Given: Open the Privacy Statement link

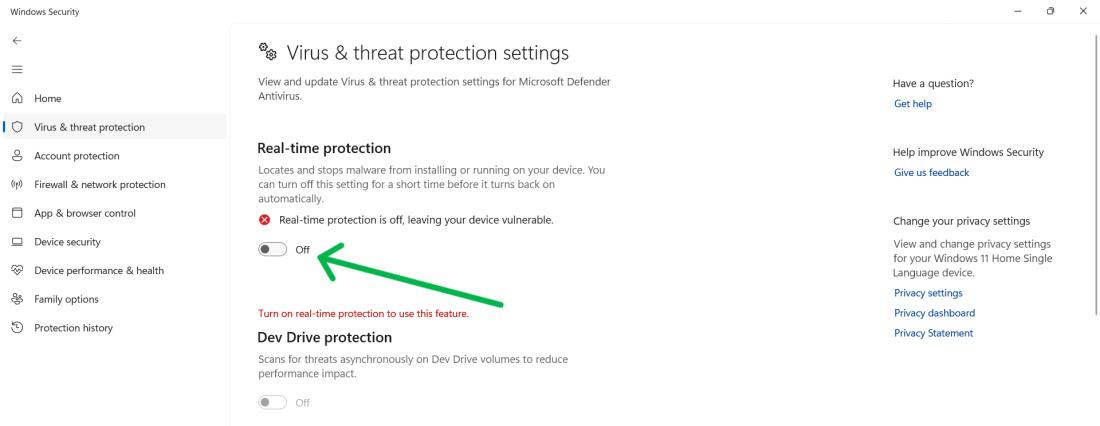Looking at the screenshot, I should point(933,333).
